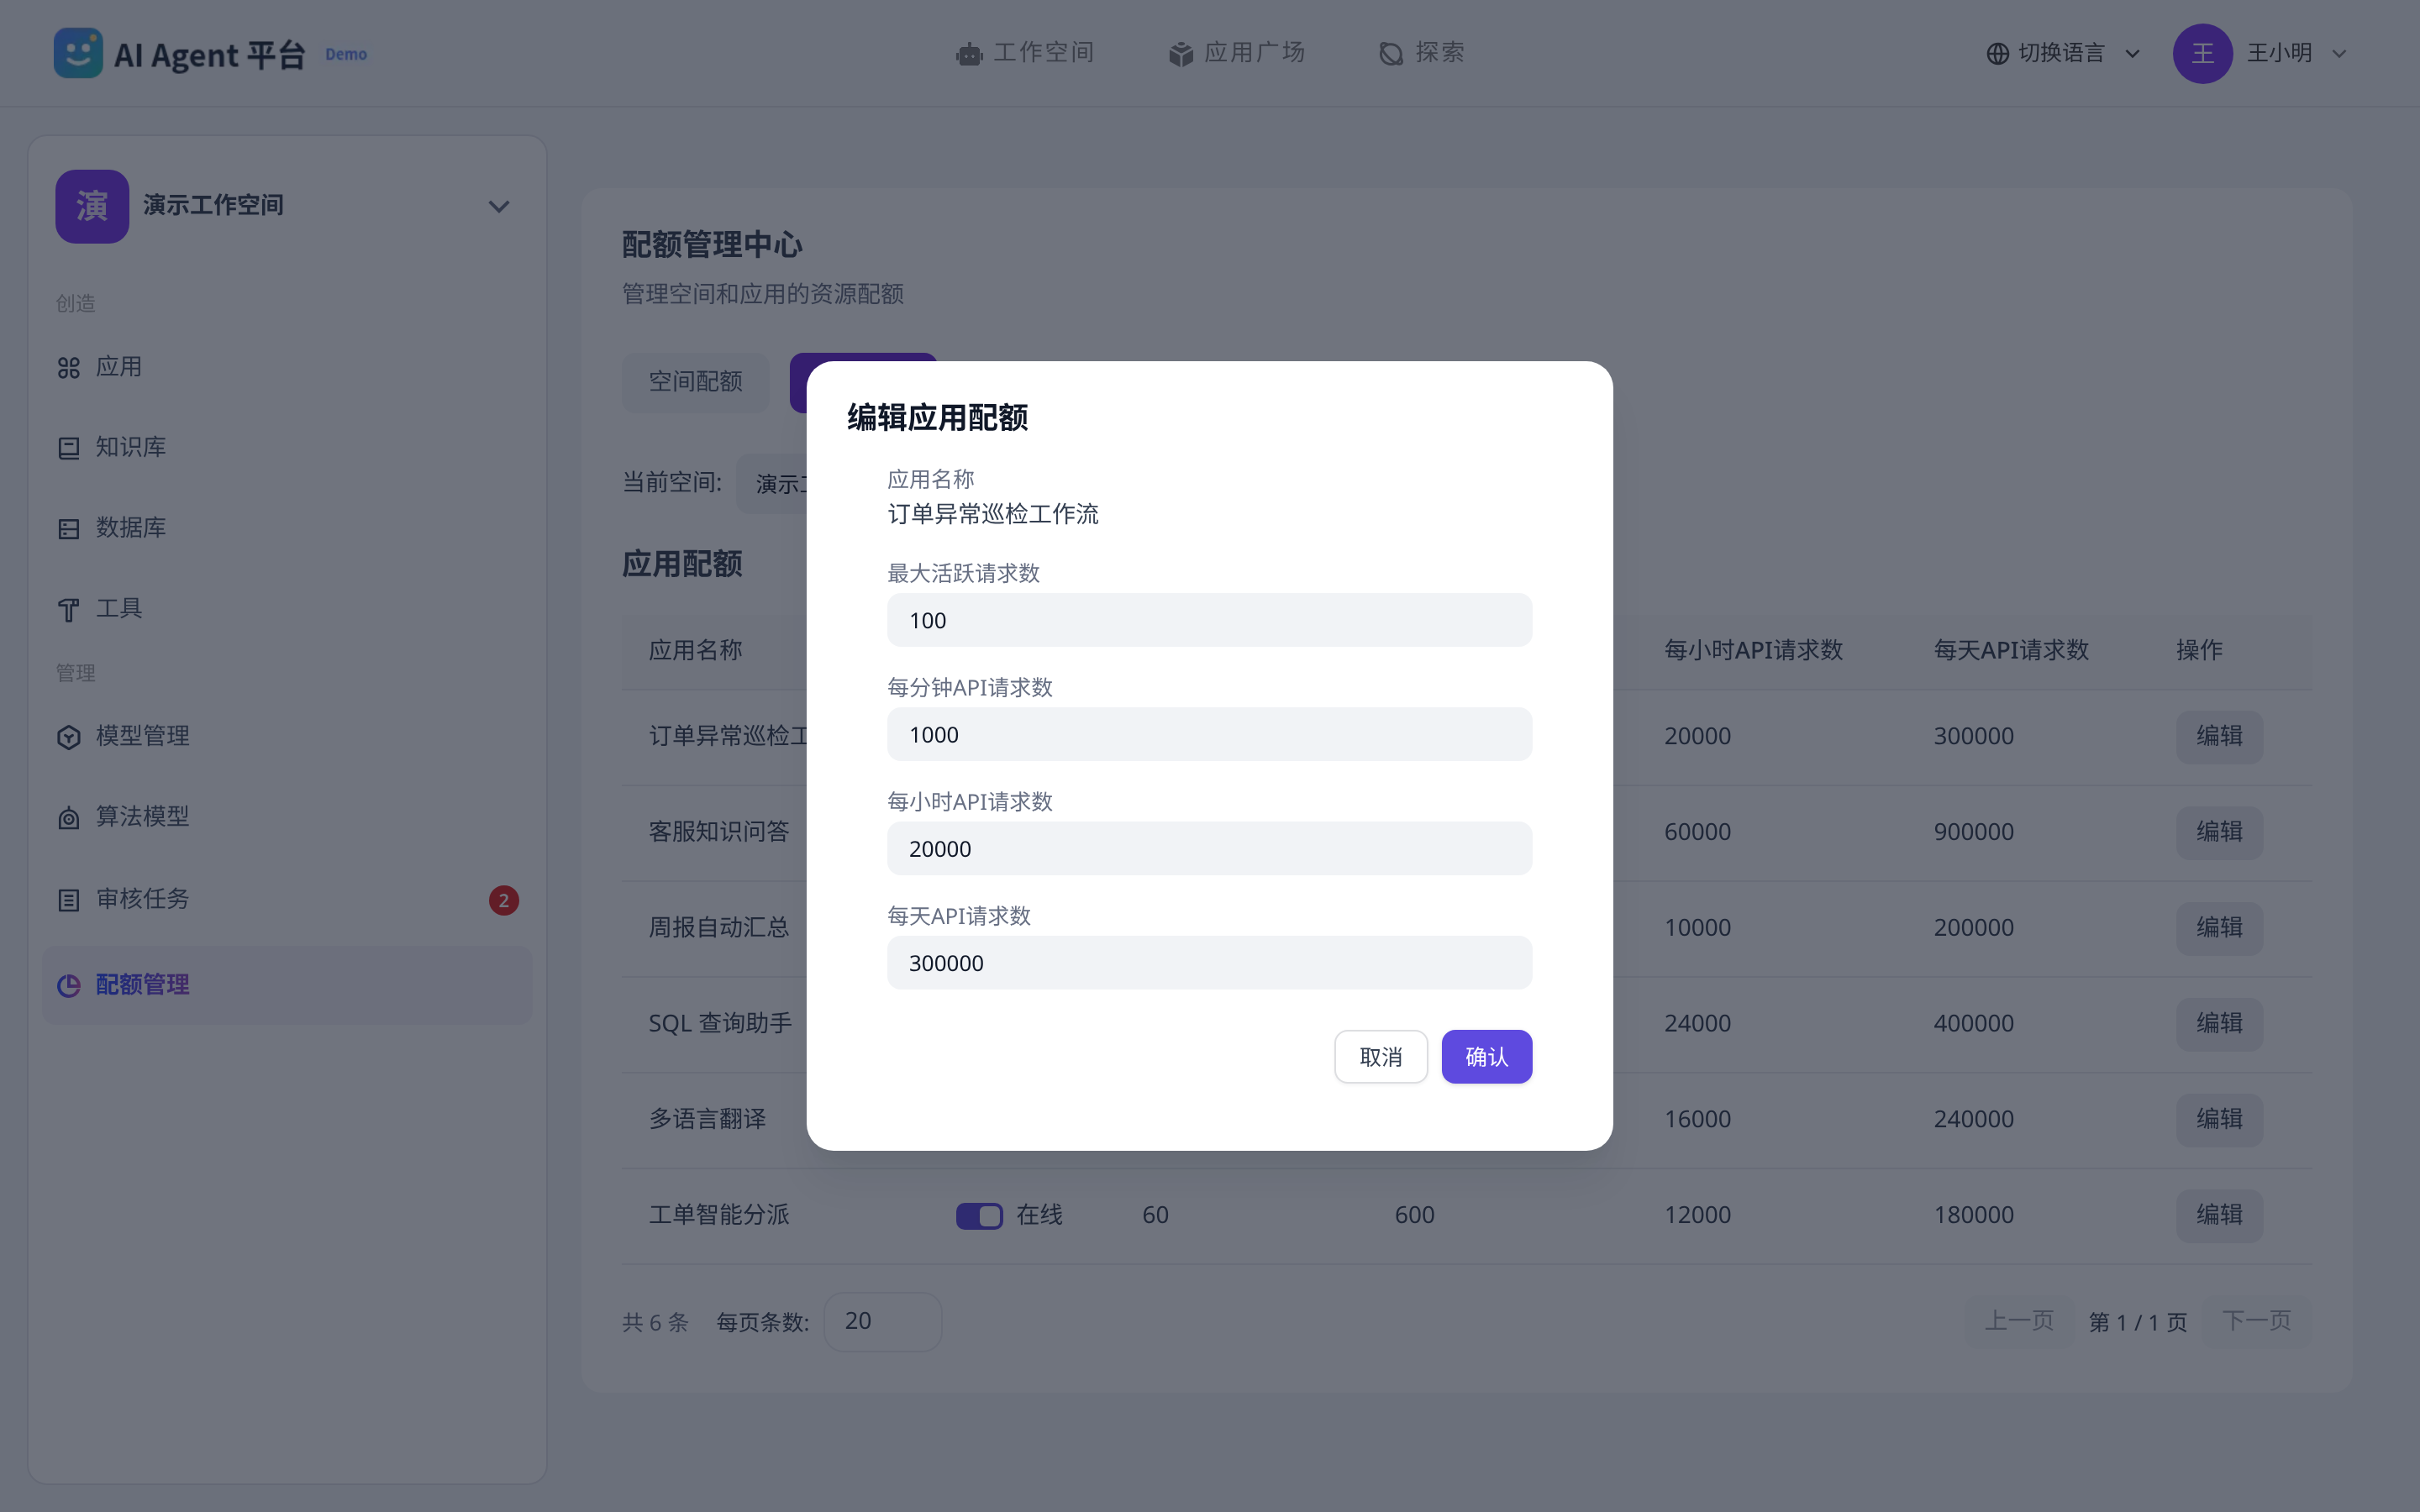Open the 王小明 user menu chevron

point(2339,54)
